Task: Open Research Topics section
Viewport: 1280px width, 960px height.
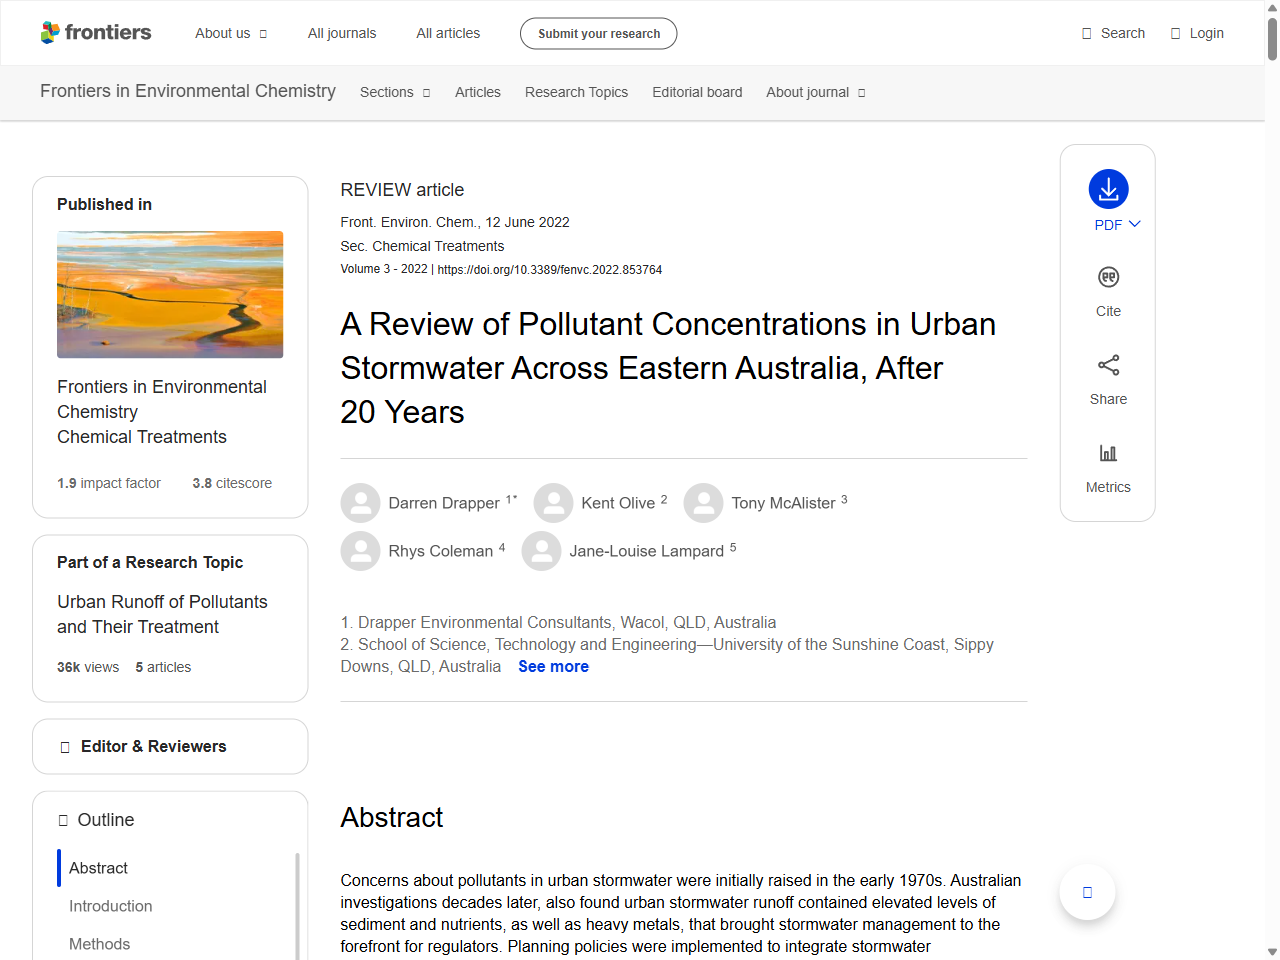Action: click(576, 92)
